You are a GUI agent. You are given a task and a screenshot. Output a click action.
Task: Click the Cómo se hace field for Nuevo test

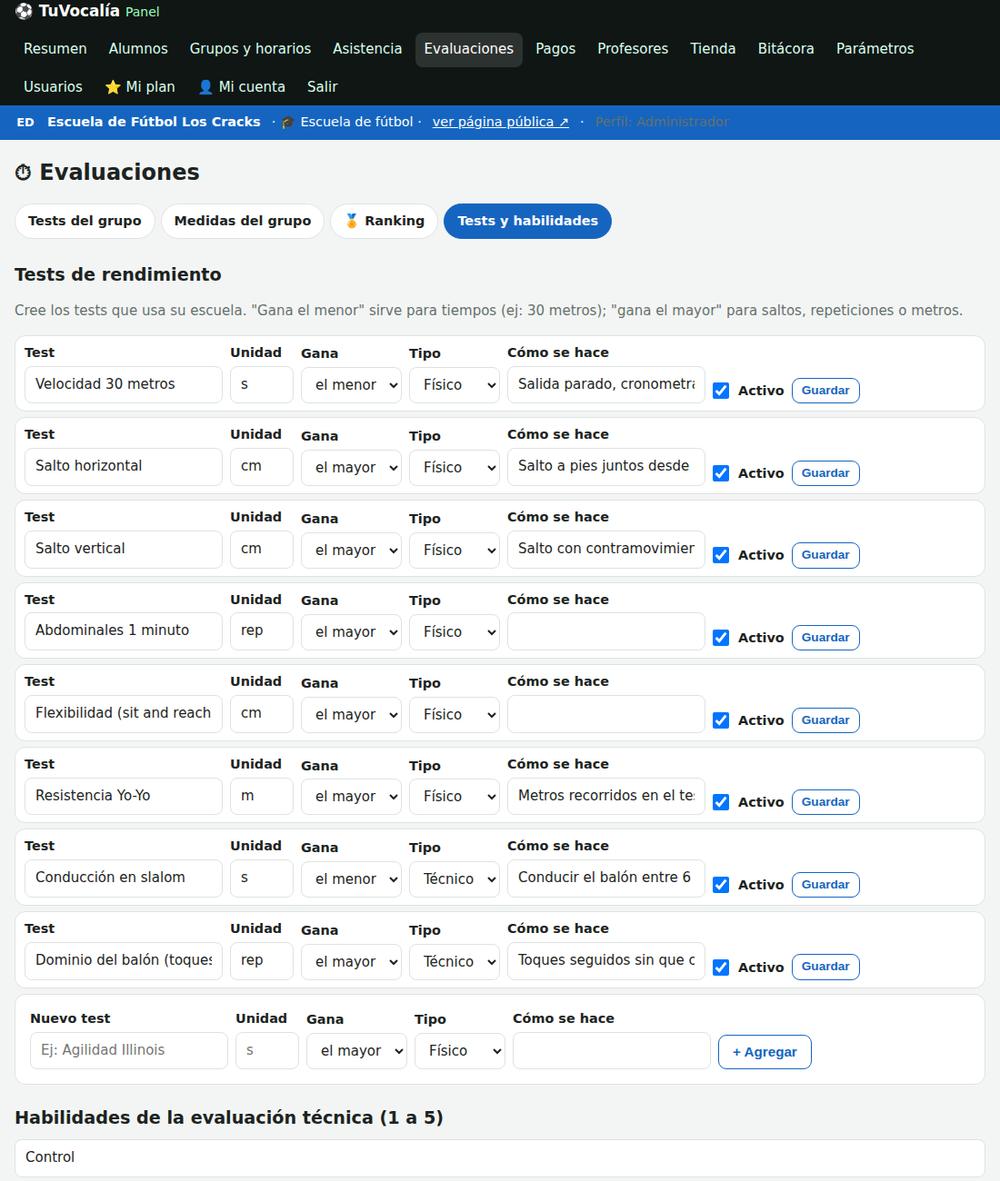pos(611,1050)
